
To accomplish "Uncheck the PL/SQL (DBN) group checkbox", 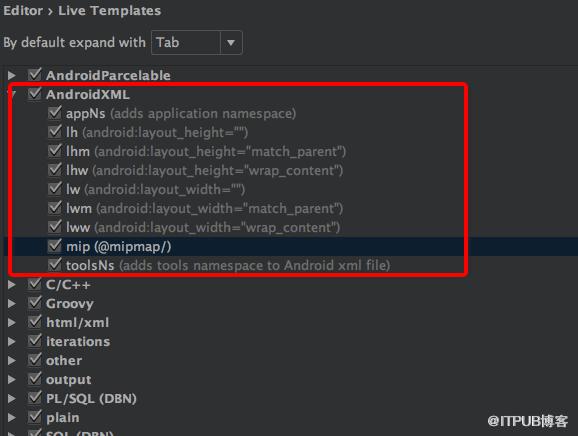I will (35, 398).
